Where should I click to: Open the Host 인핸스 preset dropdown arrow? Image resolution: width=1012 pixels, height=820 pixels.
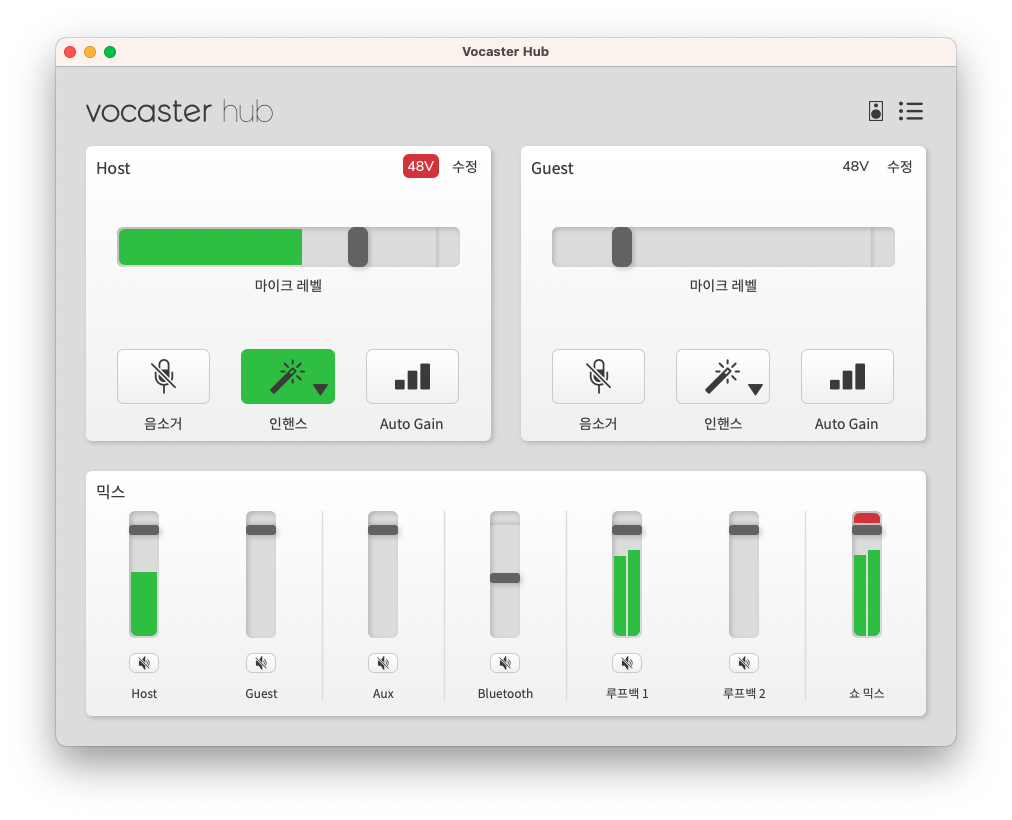tap(320, 389)
